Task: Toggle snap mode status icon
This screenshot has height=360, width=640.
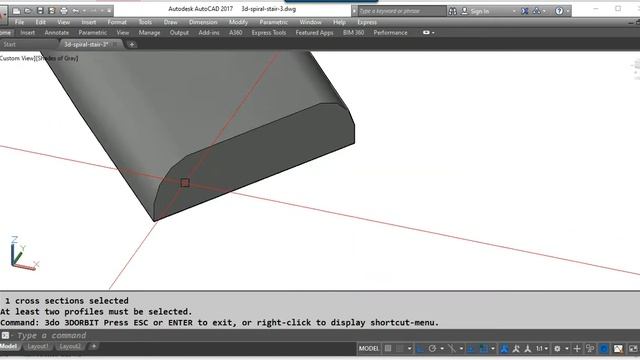Action: [x=400, y=349]
